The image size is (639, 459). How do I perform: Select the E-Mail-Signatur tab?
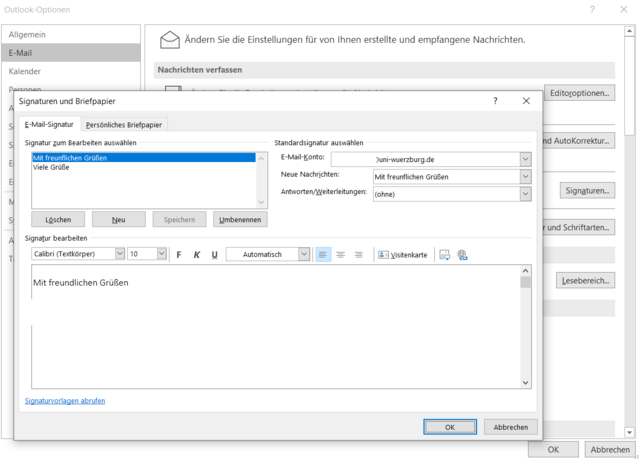[49, 125]
